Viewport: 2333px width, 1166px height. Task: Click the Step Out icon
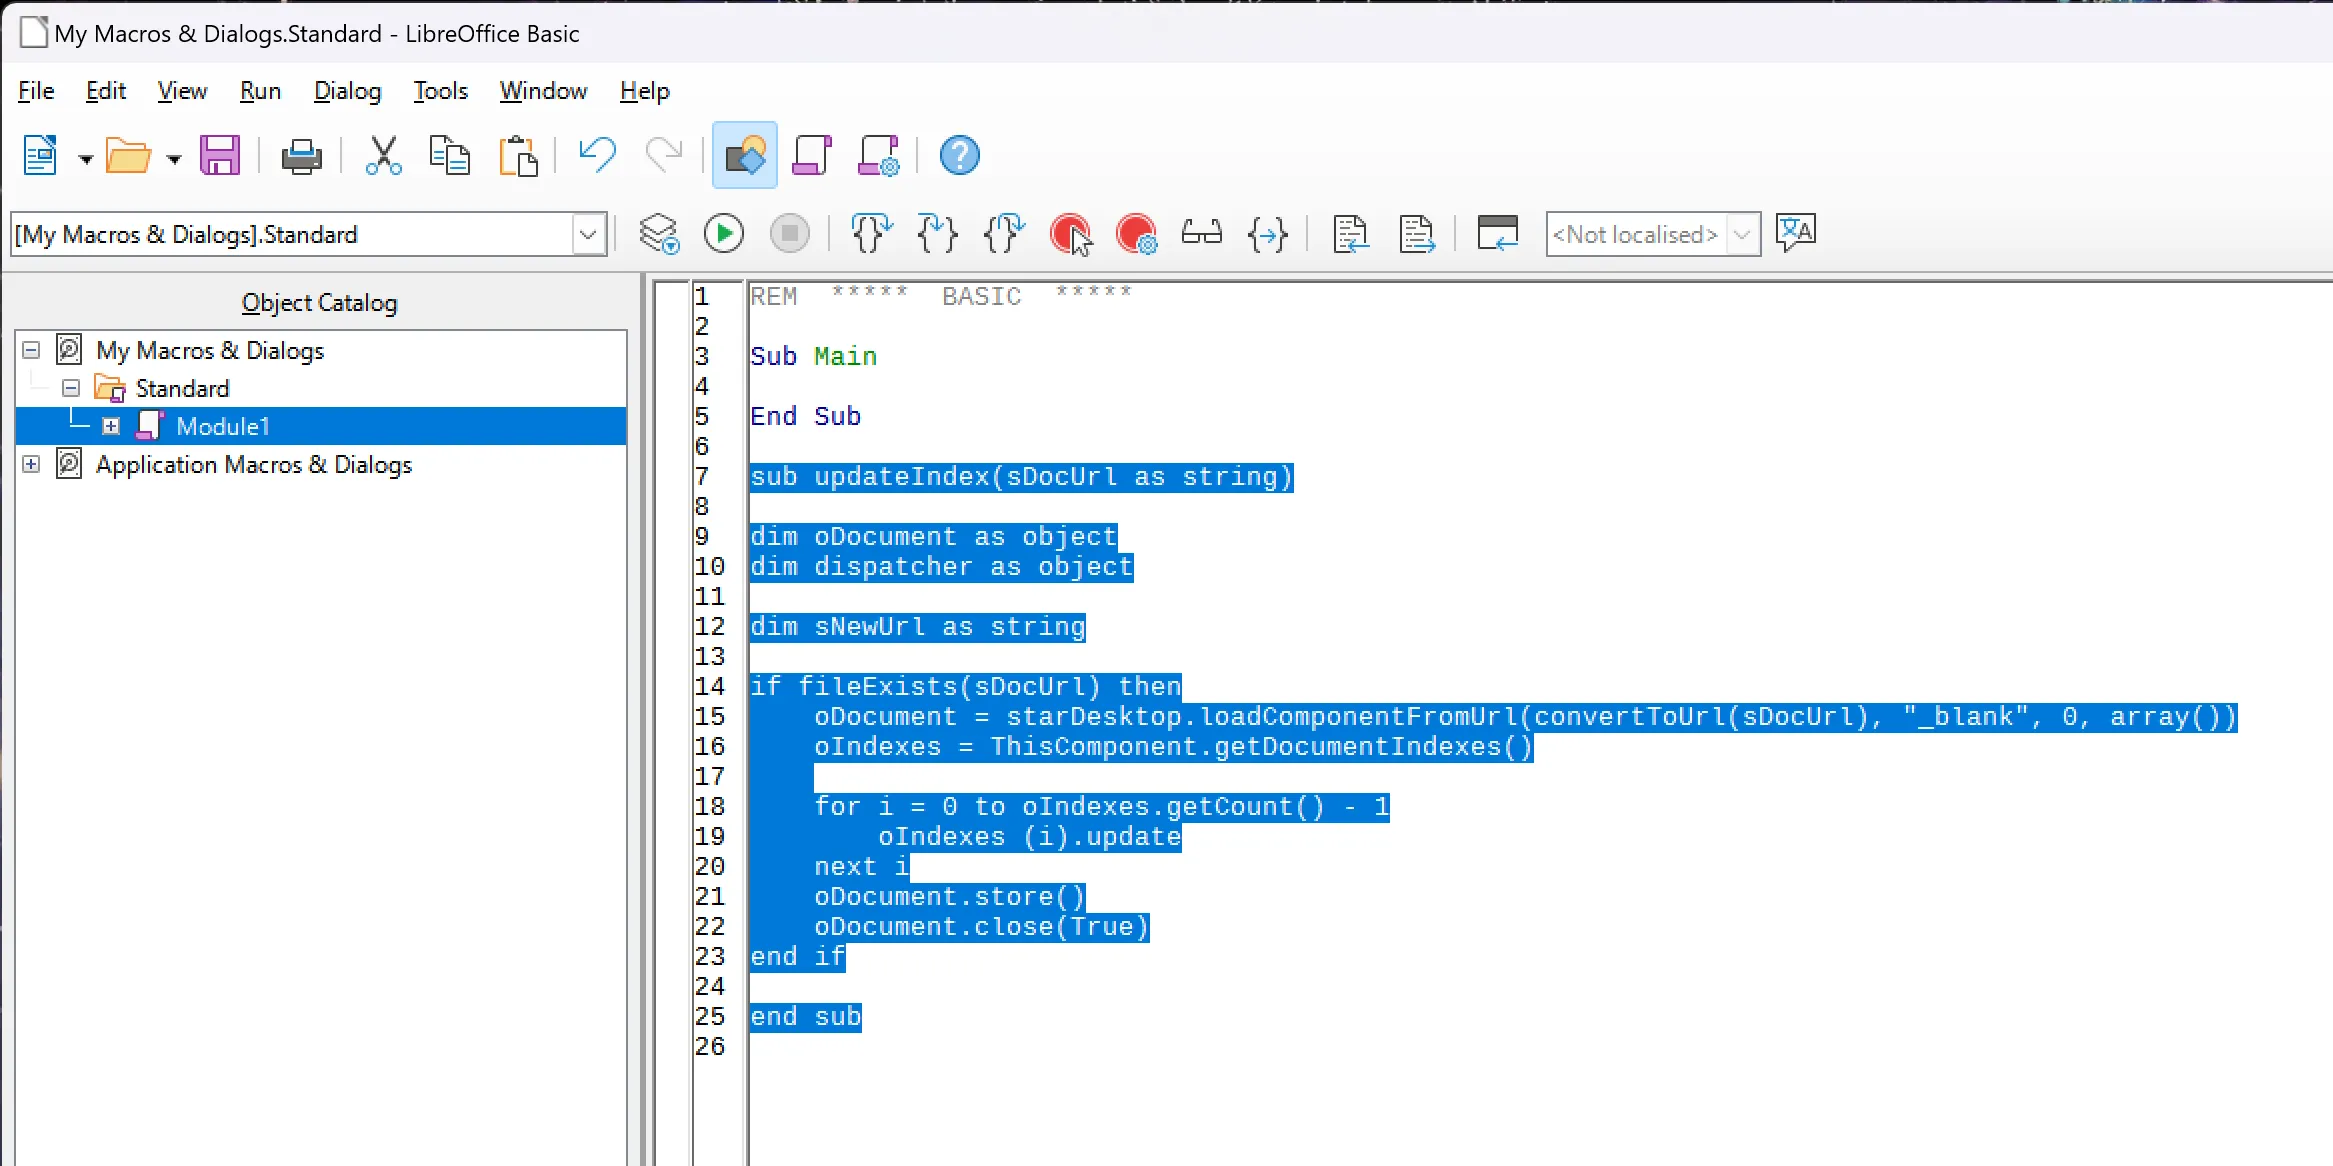(1004, 234)
